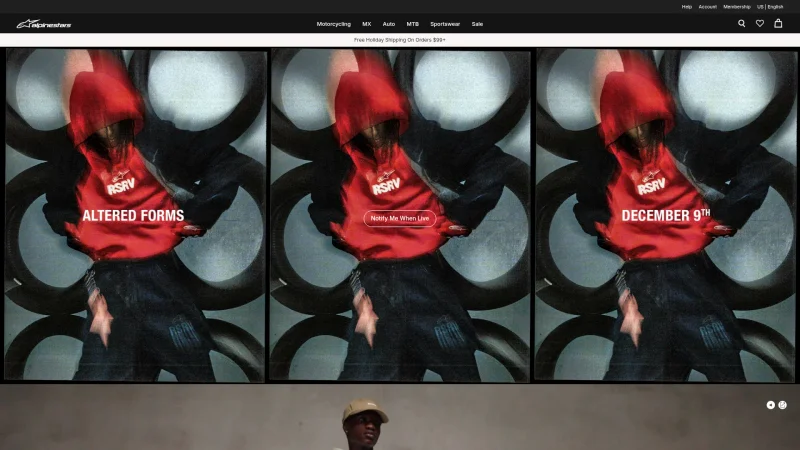Click the round slashed-square video icon
This screenshot has height=450, width=800.
(782, 405)
